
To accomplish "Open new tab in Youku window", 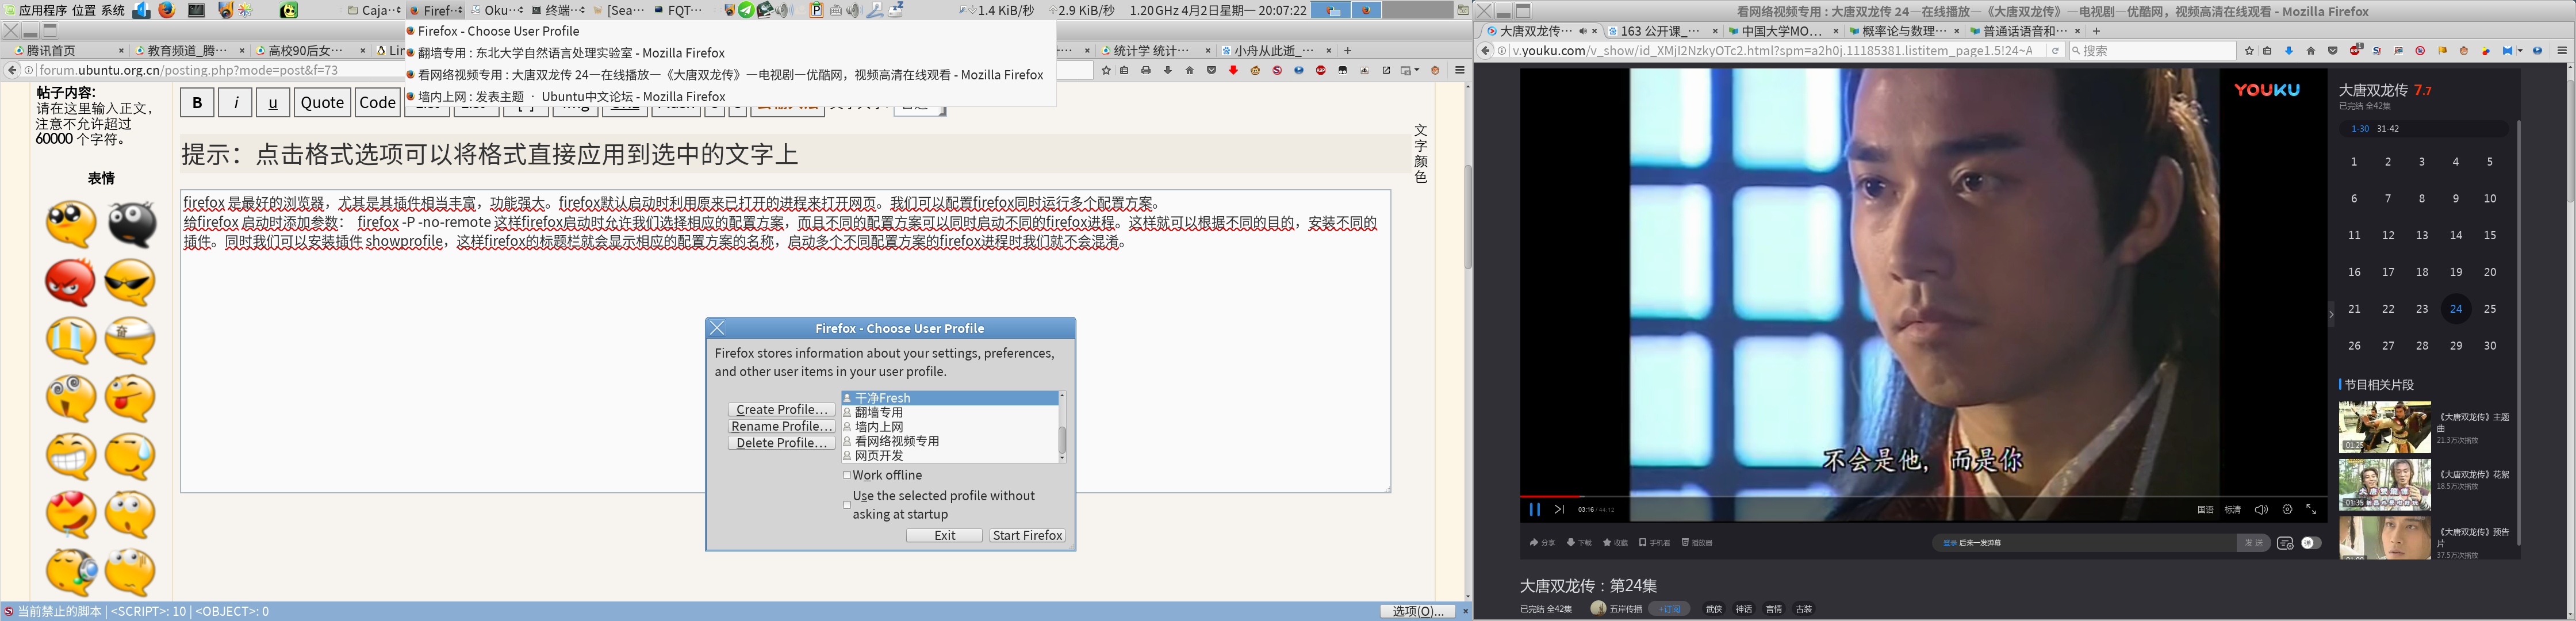I will [2097, 31].
